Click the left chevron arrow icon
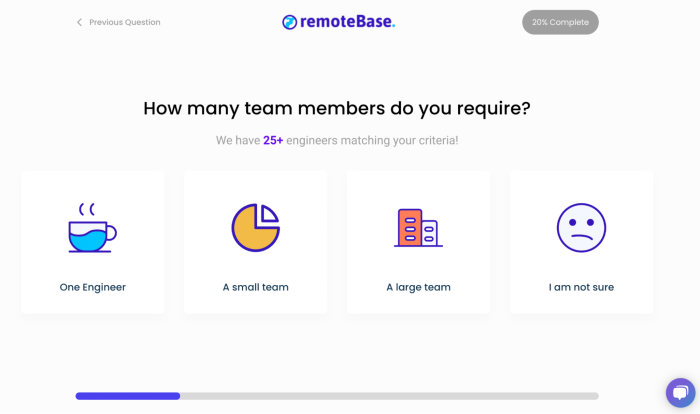This screenshot has width=700, height=414. click(79, 22)
